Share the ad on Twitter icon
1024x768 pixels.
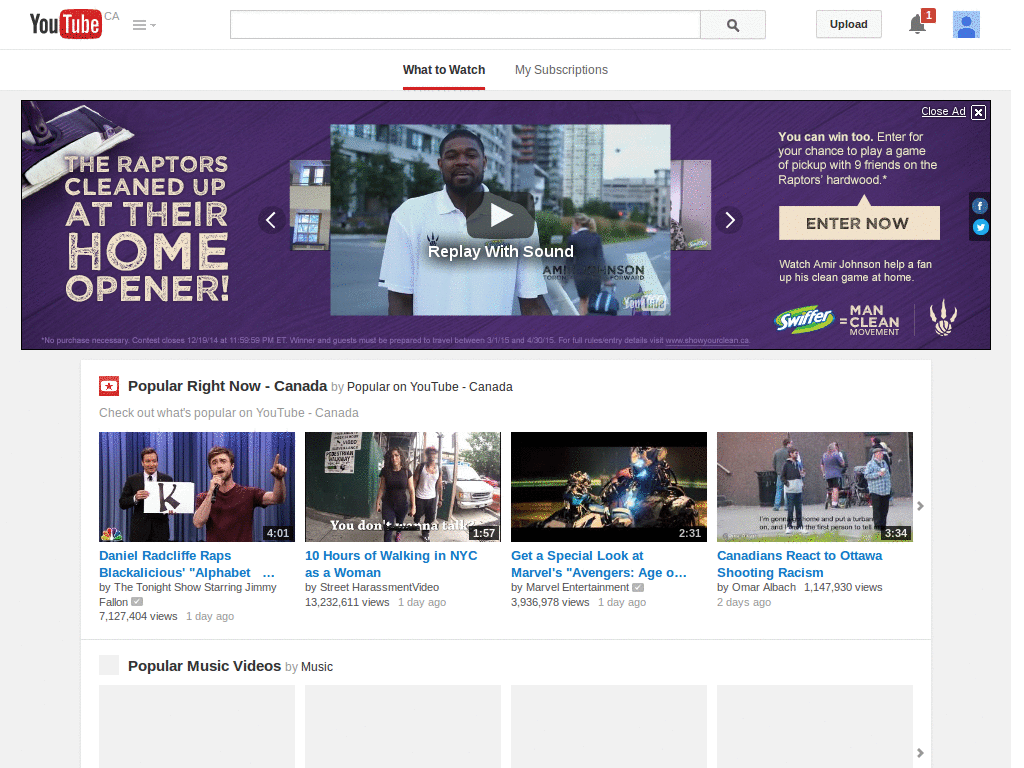(980, 227)
